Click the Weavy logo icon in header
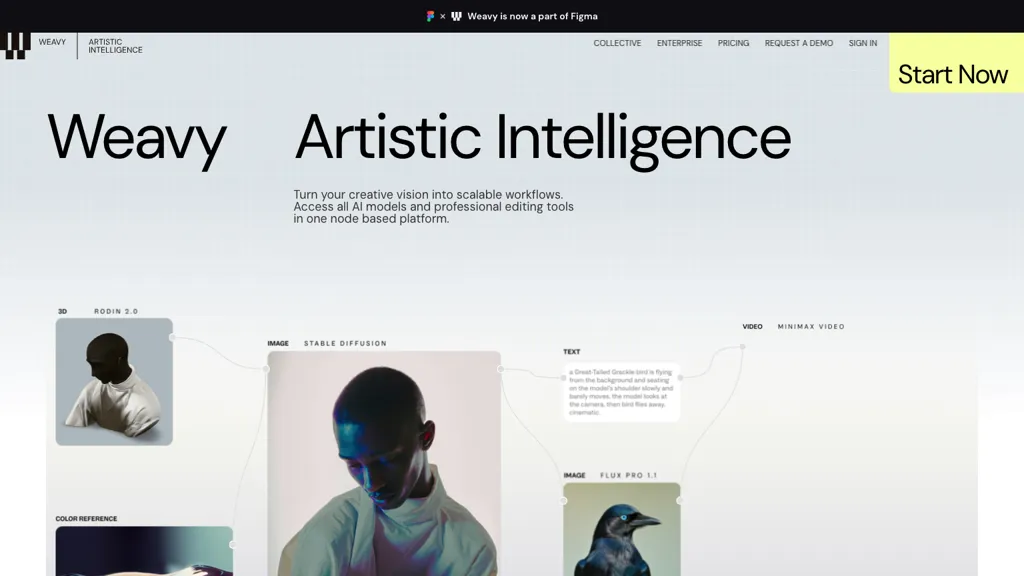The height and width of the screenshot is (576, 1024). pyautogui.click(x=16, y=46)
